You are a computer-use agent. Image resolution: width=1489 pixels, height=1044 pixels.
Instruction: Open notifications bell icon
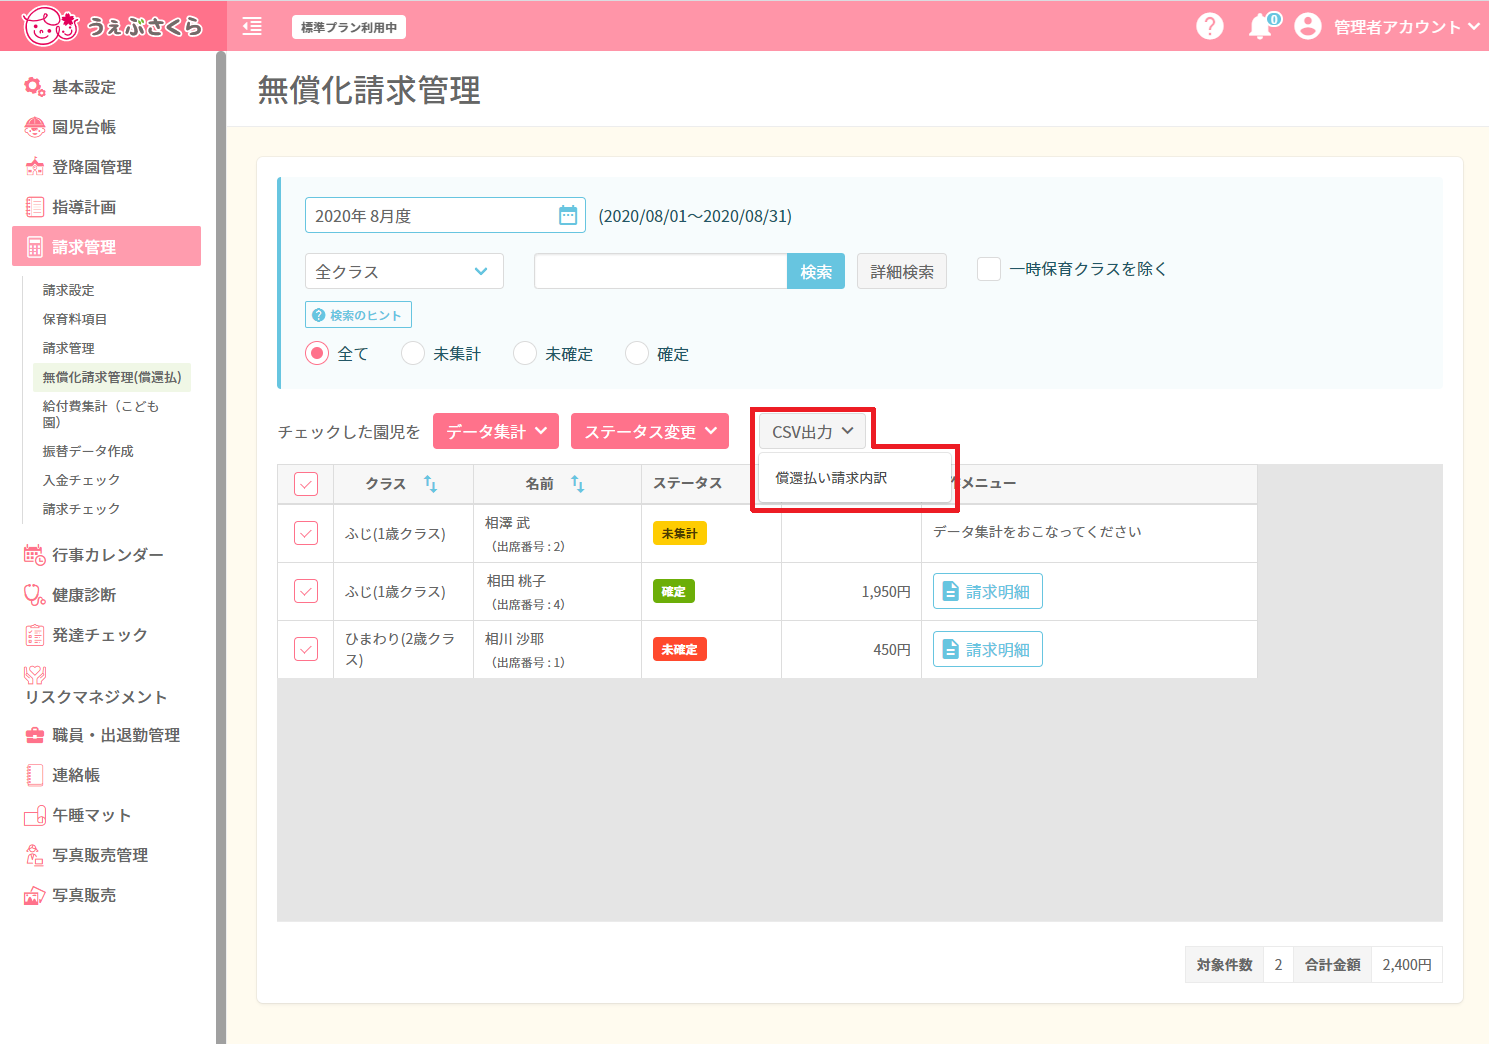point(1260,26)
